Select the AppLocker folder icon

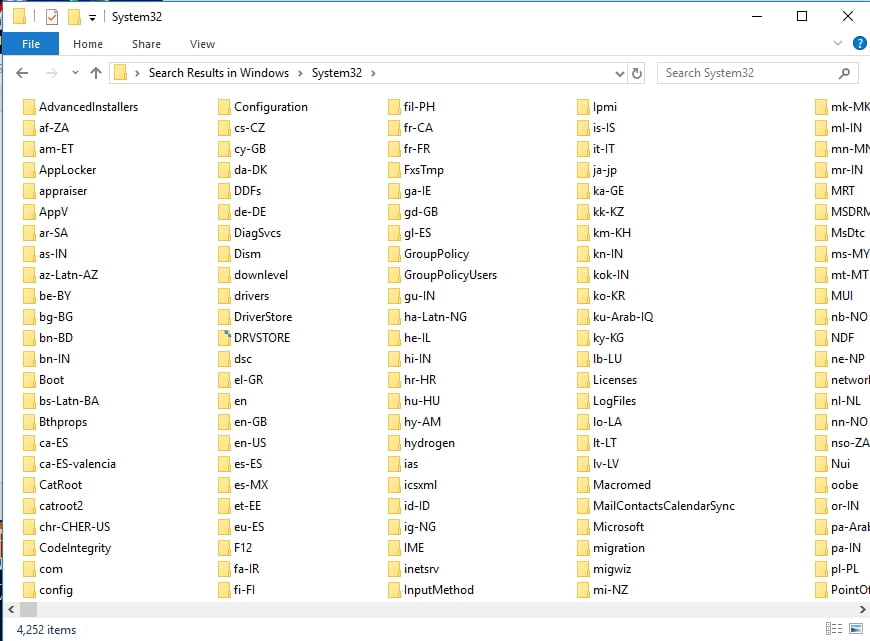(29, 170)
